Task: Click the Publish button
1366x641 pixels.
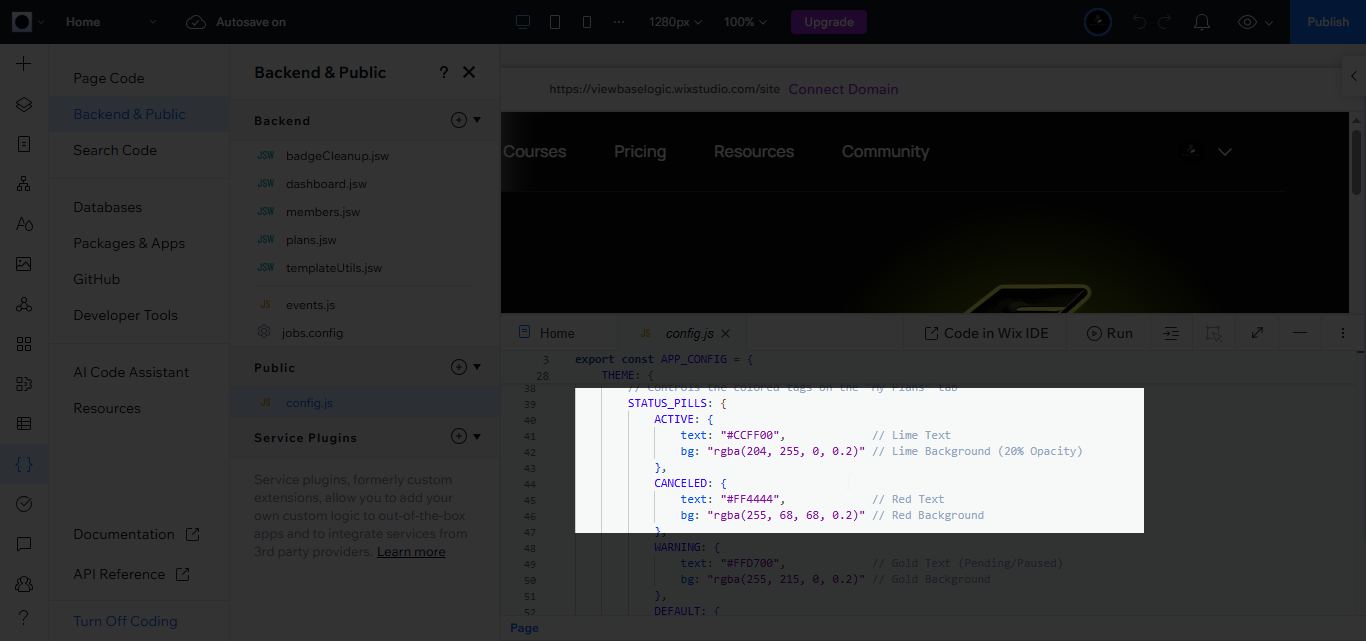Action: tap(1327, 22)
